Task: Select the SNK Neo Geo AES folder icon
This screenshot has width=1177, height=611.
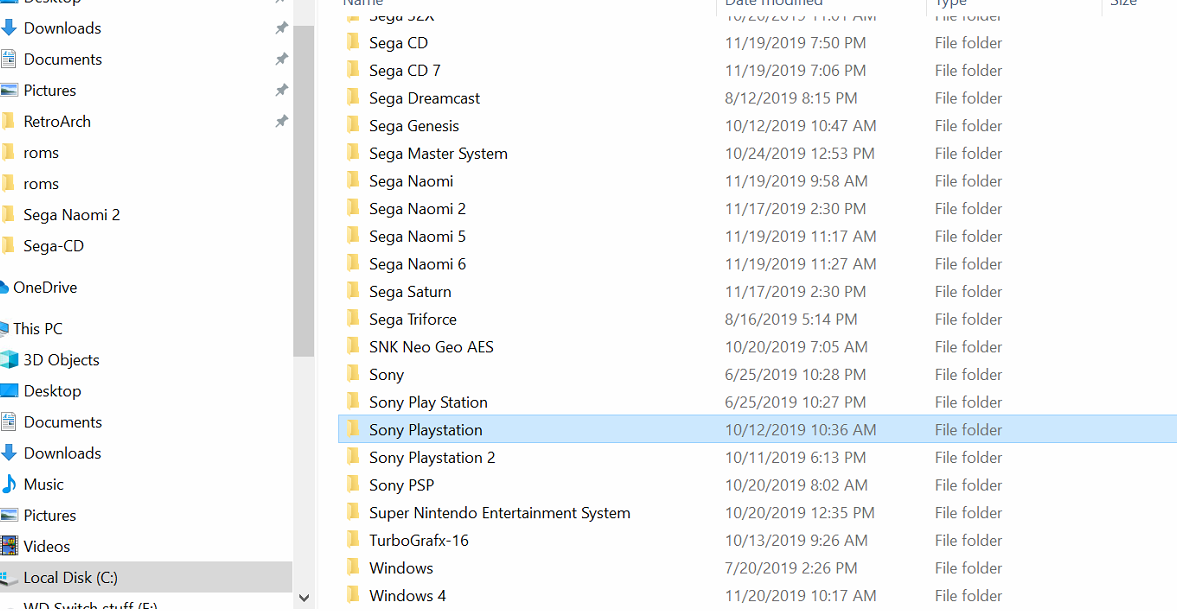Action: (x=353, y=347)
